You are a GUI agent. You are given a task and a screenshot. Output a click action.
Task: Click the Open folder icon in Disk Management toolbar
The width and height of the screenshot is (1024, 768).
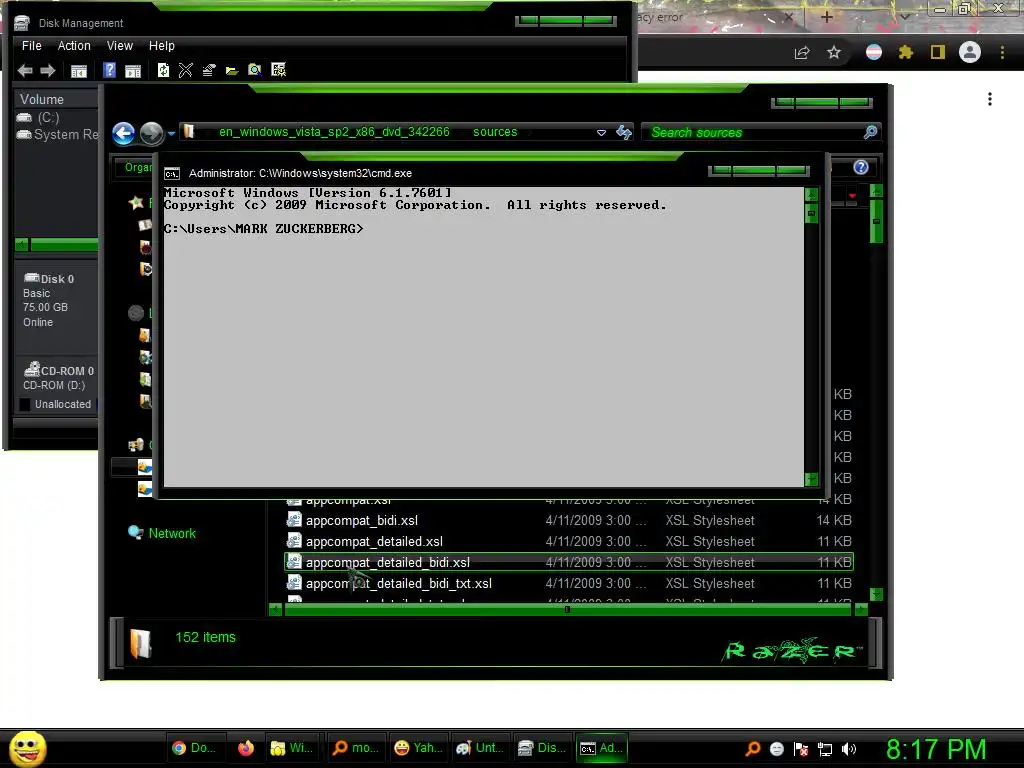click(x=232, y=71)
